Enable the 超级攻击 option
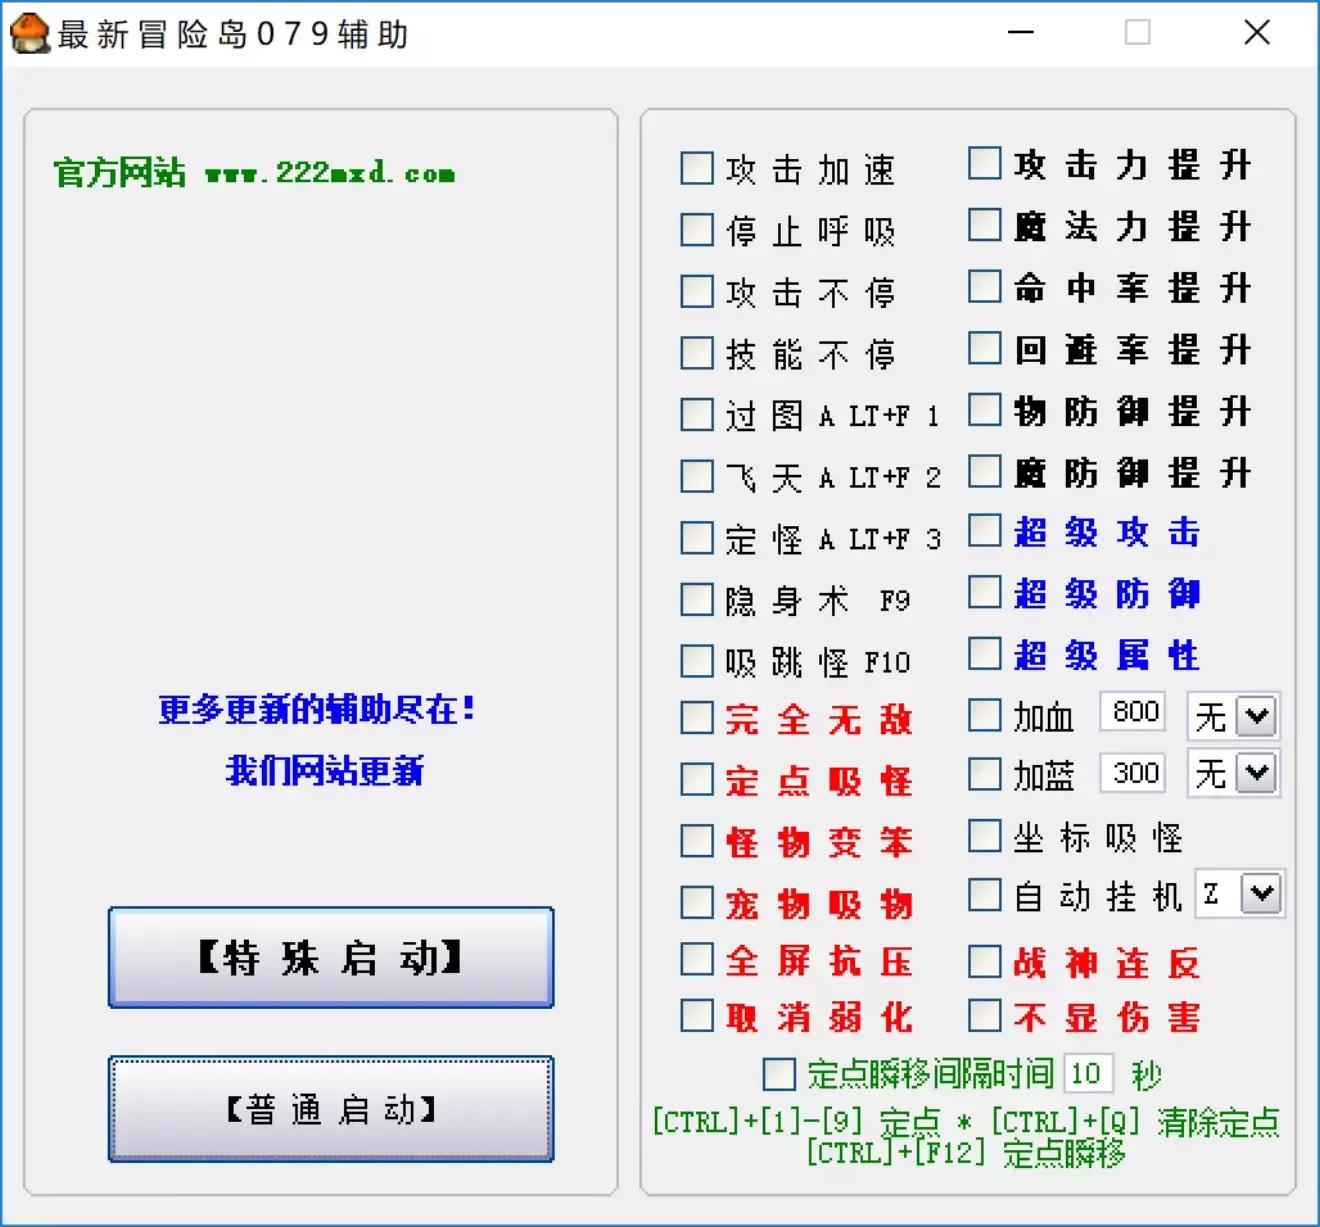Image resolution: width=1320 pixels, height=1227 pixels. coord(983,532)
